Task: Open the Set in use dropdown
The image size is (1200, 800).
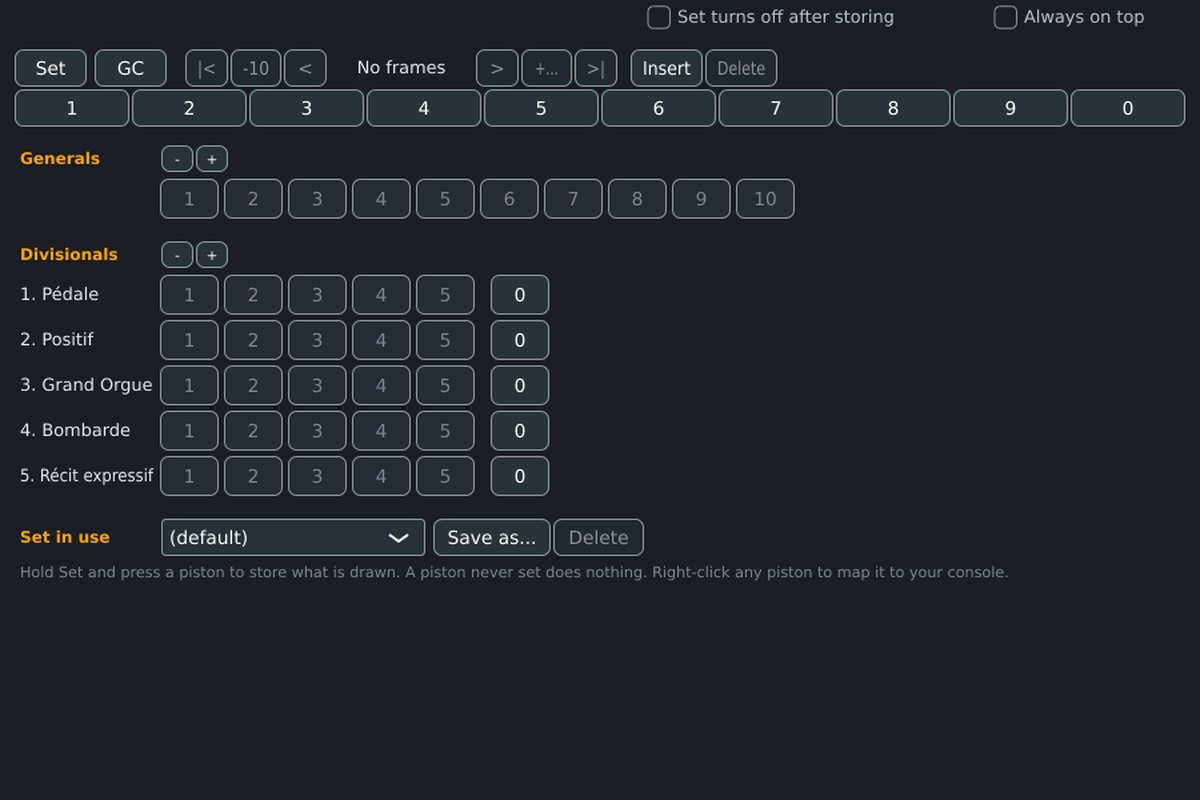Action: click(x=293, y=537)
